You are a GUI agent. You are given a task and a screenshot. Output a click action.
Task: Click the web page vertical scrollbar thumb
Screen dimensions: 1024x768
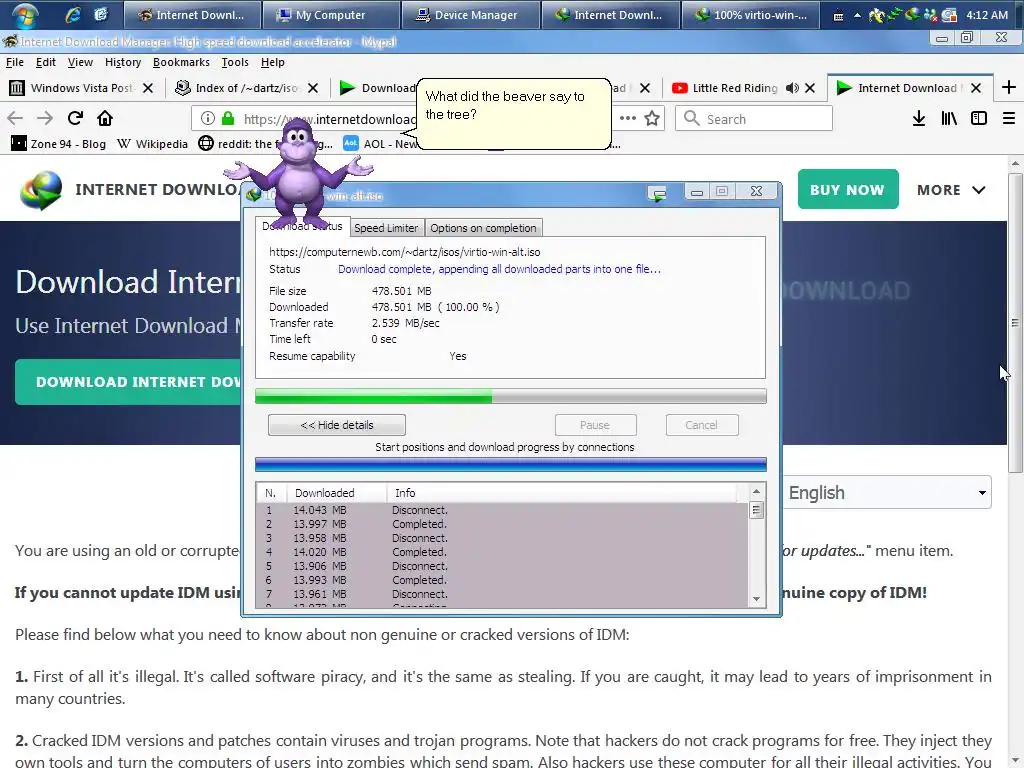tap(1015, 323)
